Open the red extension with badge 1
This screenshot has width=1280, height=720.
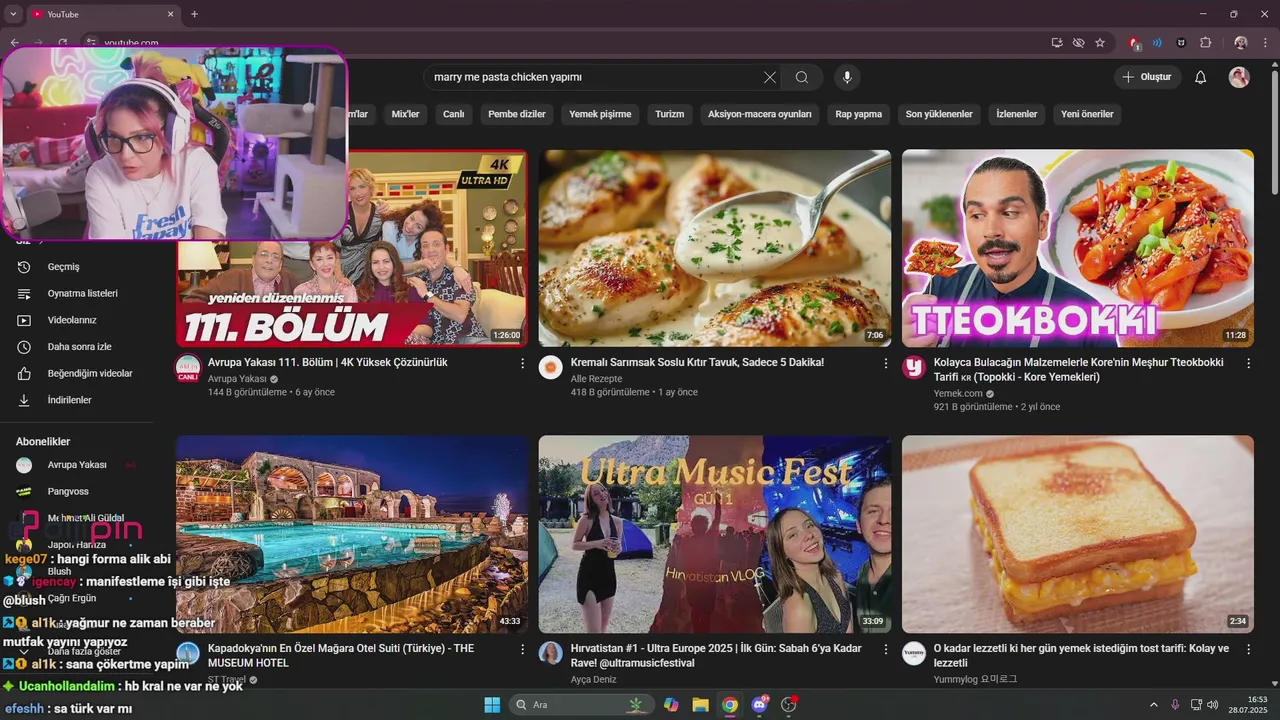(1135, 43)
